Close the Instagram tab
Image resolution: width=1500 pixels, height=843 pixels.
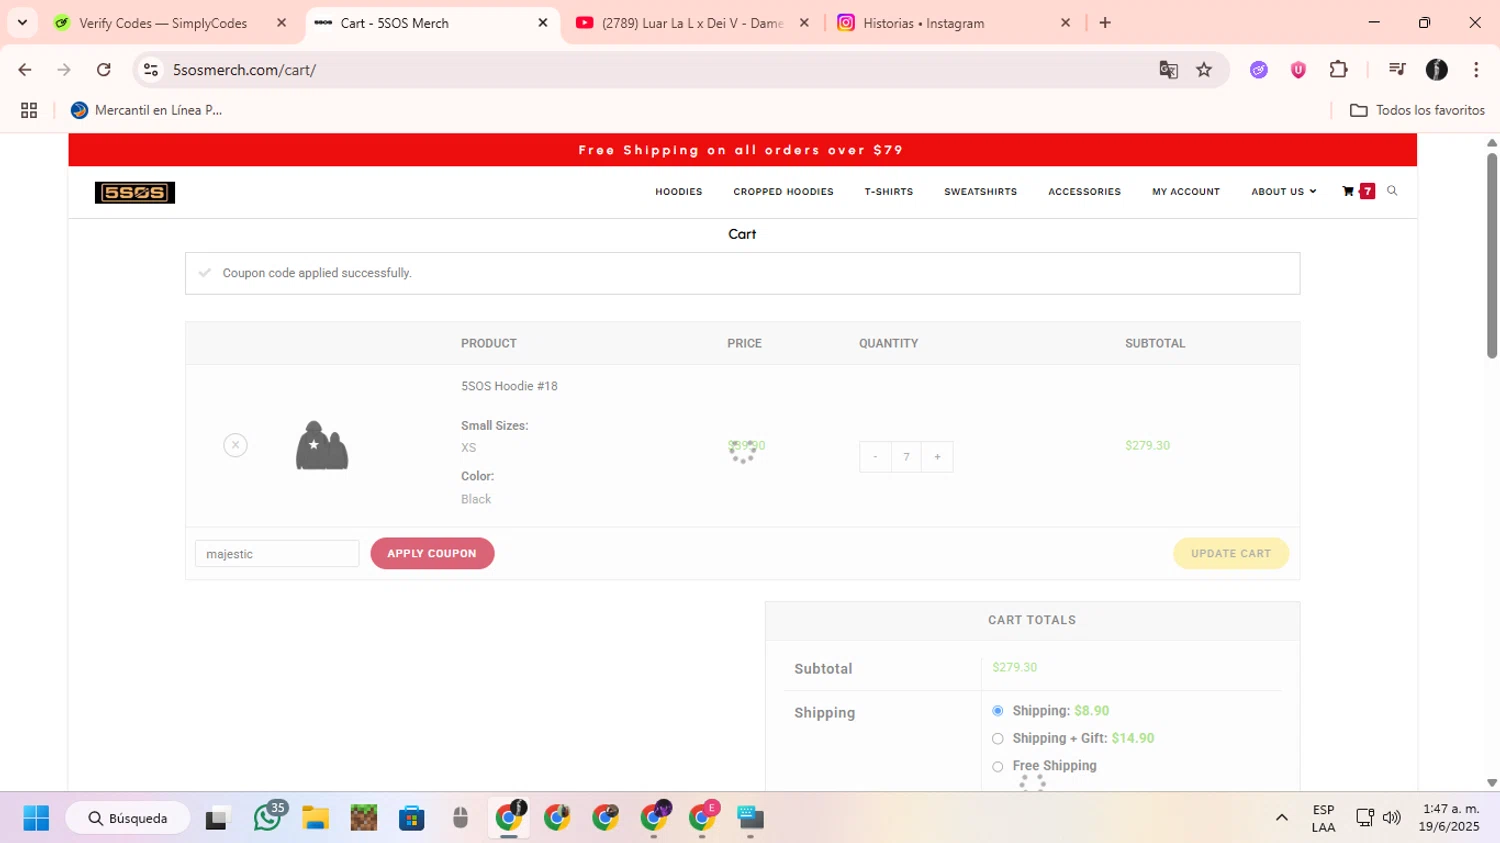pyautogui.click(x=1065, y=23)
